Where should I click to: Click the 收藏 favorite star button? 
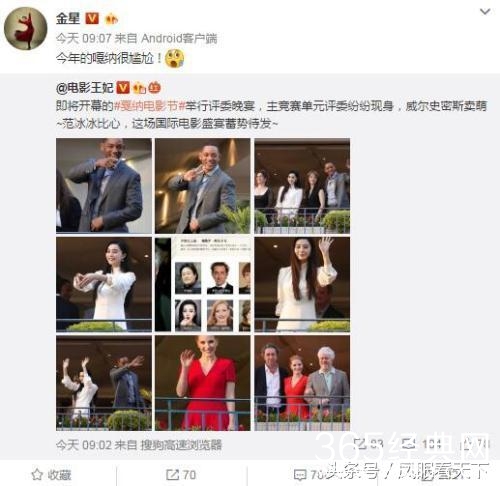coord(51,475)
